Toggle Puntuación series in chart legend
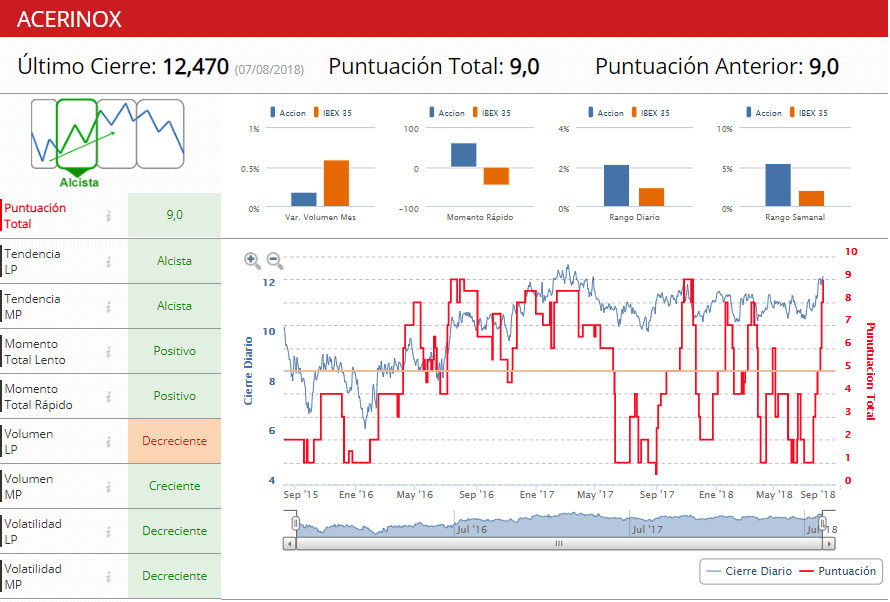Viewport: 890px width, 602px height. coord(838,571)
